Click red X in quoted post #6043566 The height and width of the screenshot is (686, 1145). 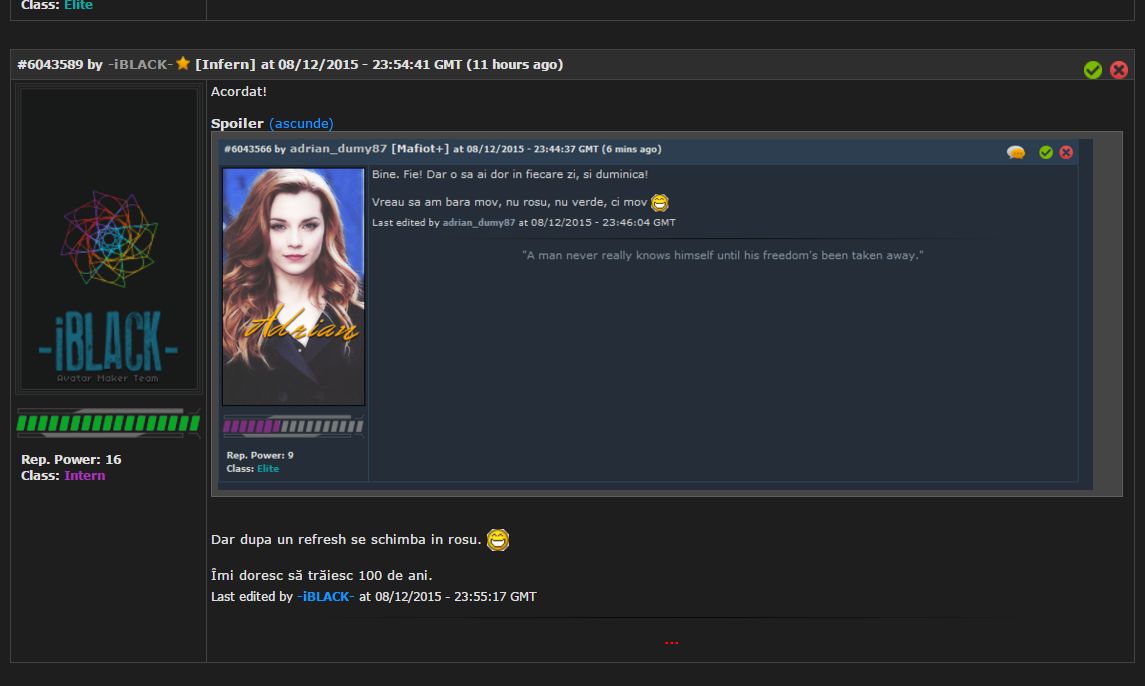point(1066,152)
